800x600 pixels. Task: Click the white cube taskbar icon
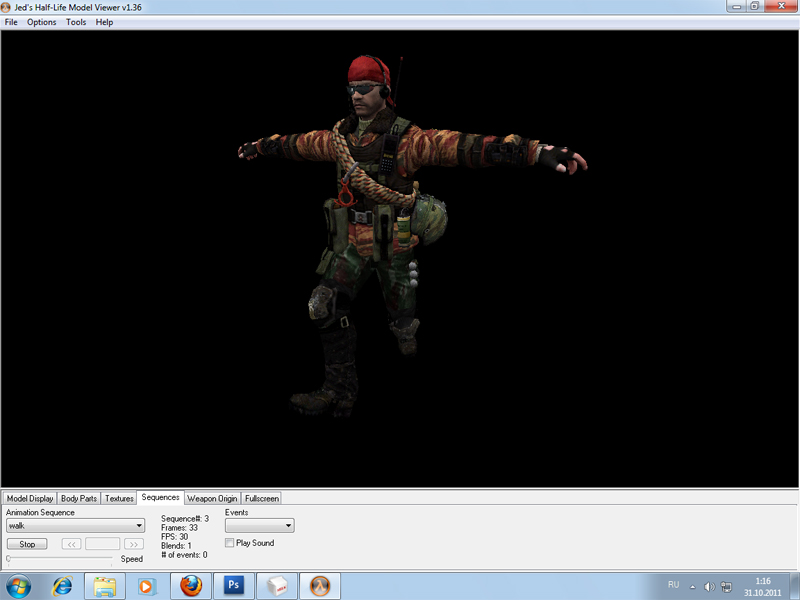click(277, 585)
